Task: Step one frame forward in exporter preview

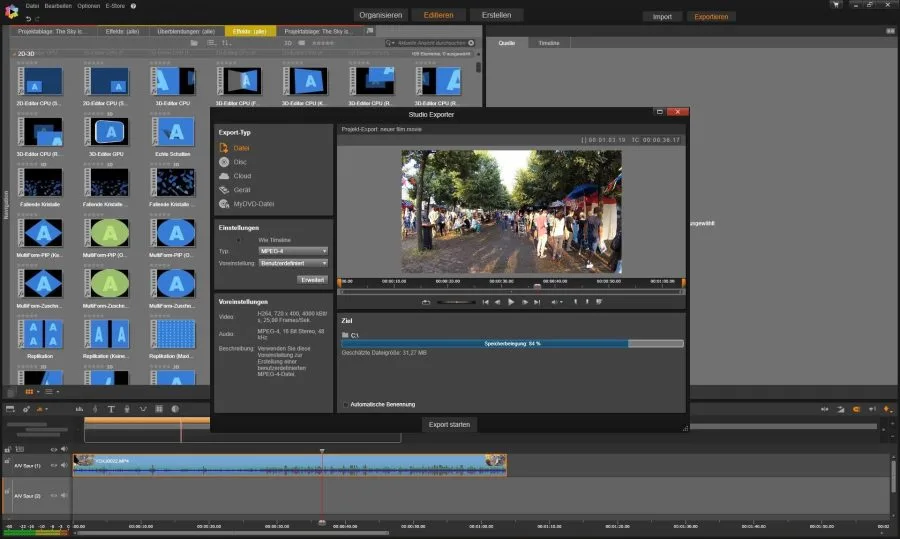Action: [525, 302]
